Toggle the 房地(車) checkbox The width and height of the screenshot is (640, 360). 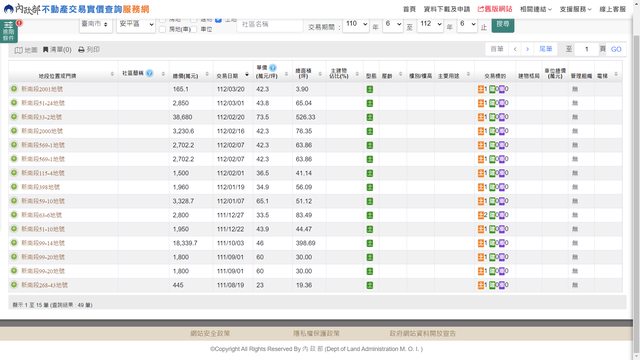162,29
